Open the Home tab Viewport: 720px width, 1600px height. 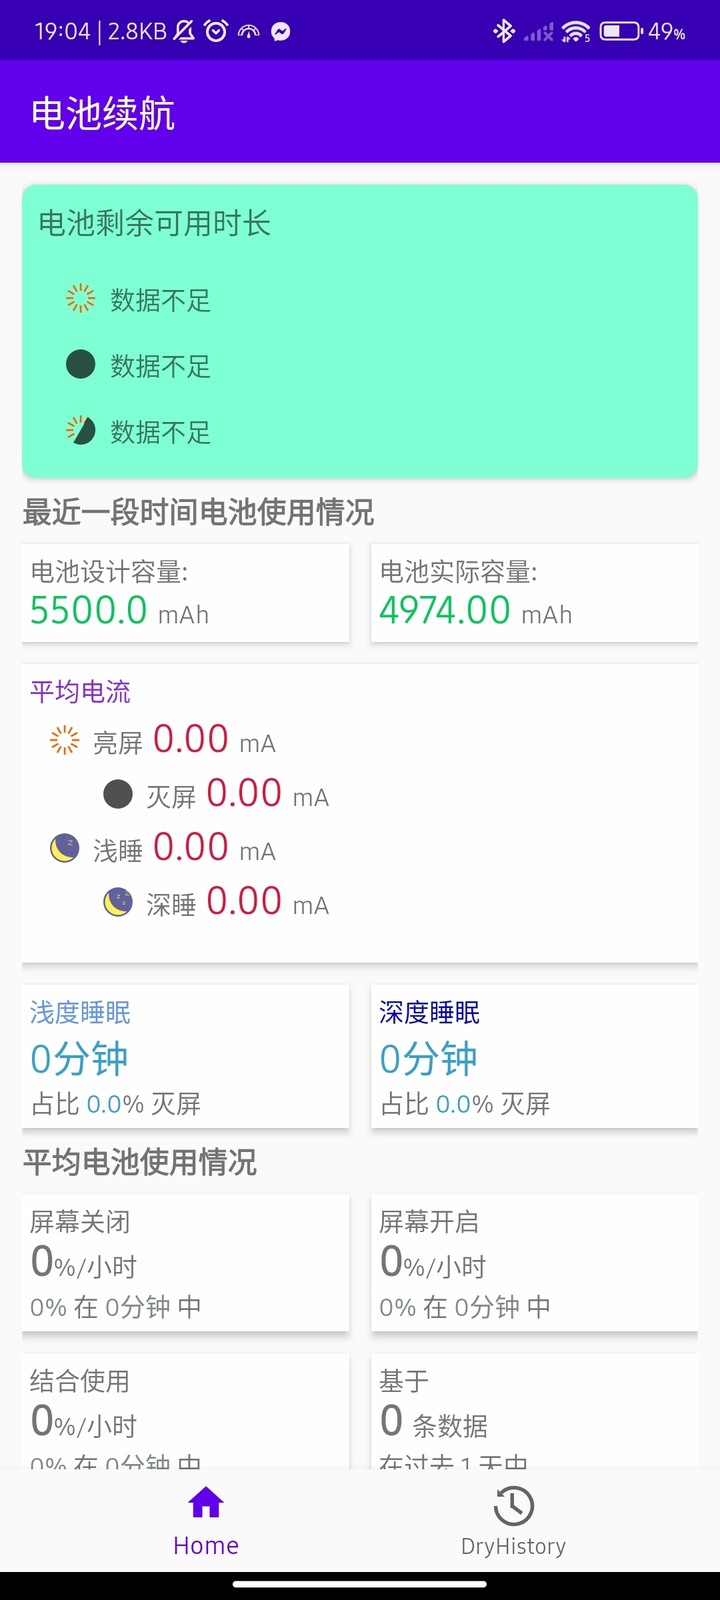click(x=206, y=1520)
